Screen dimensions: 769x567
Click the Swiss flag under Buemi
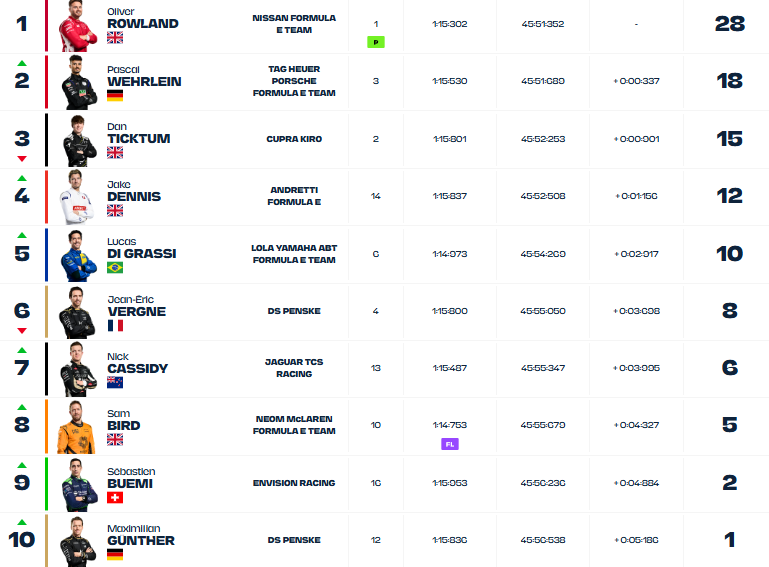pos(115,498)
